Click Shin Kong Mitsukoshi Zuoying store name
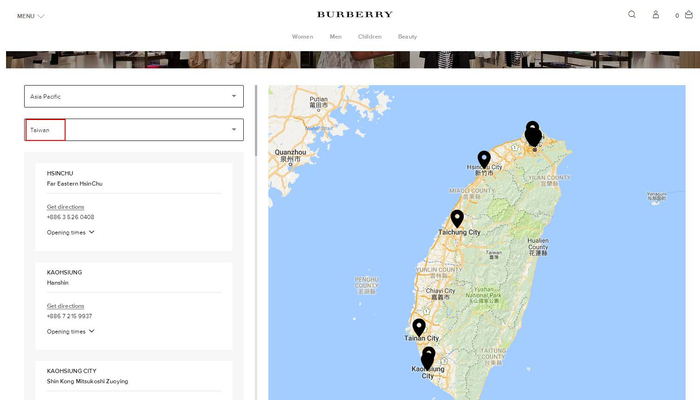 tap(88, 381)
